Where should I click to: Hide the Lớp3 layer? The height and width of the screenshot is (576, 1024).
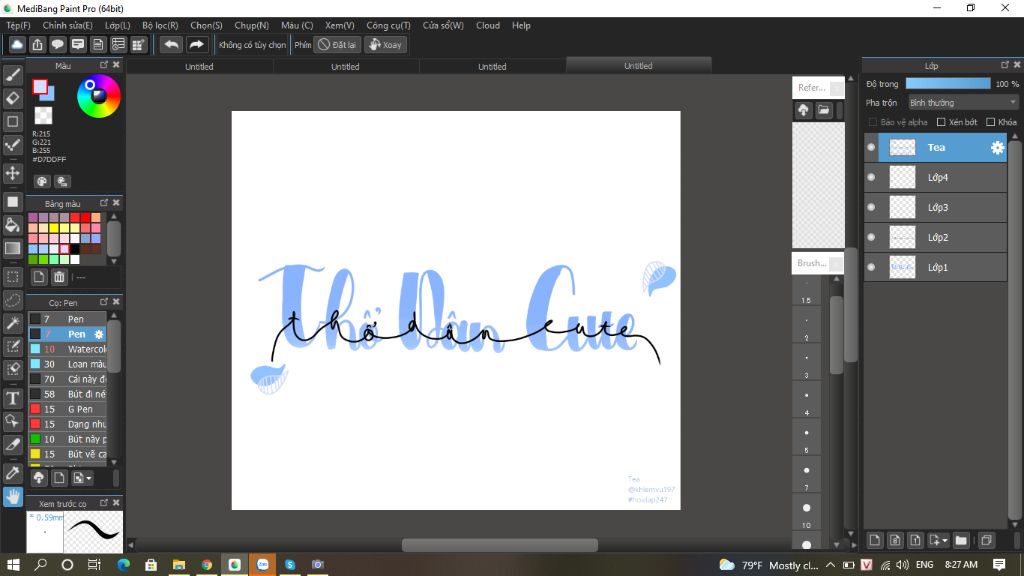pyautogui.click(x=871, y=207)
